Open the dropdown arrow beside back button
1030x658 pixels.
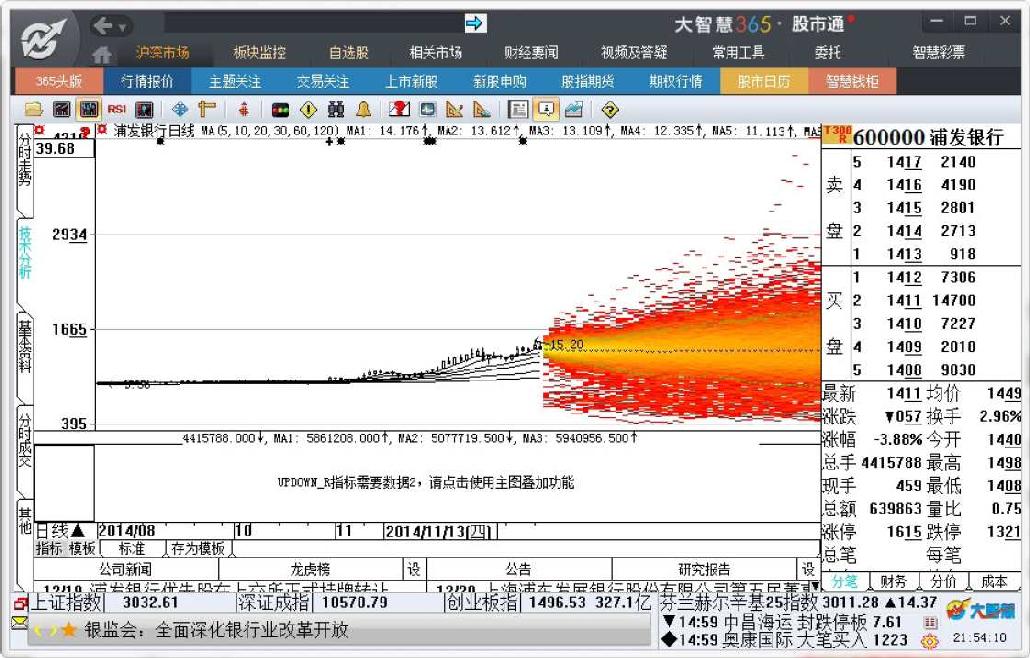pos(122,27)
